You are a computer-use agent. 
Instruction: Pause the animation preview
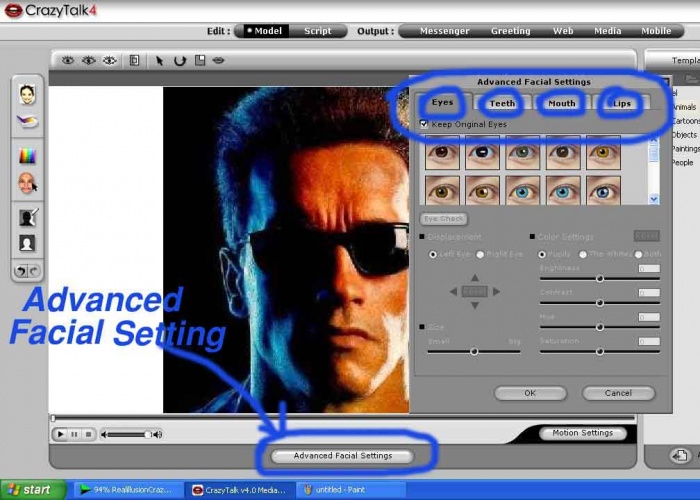(75, 434)
